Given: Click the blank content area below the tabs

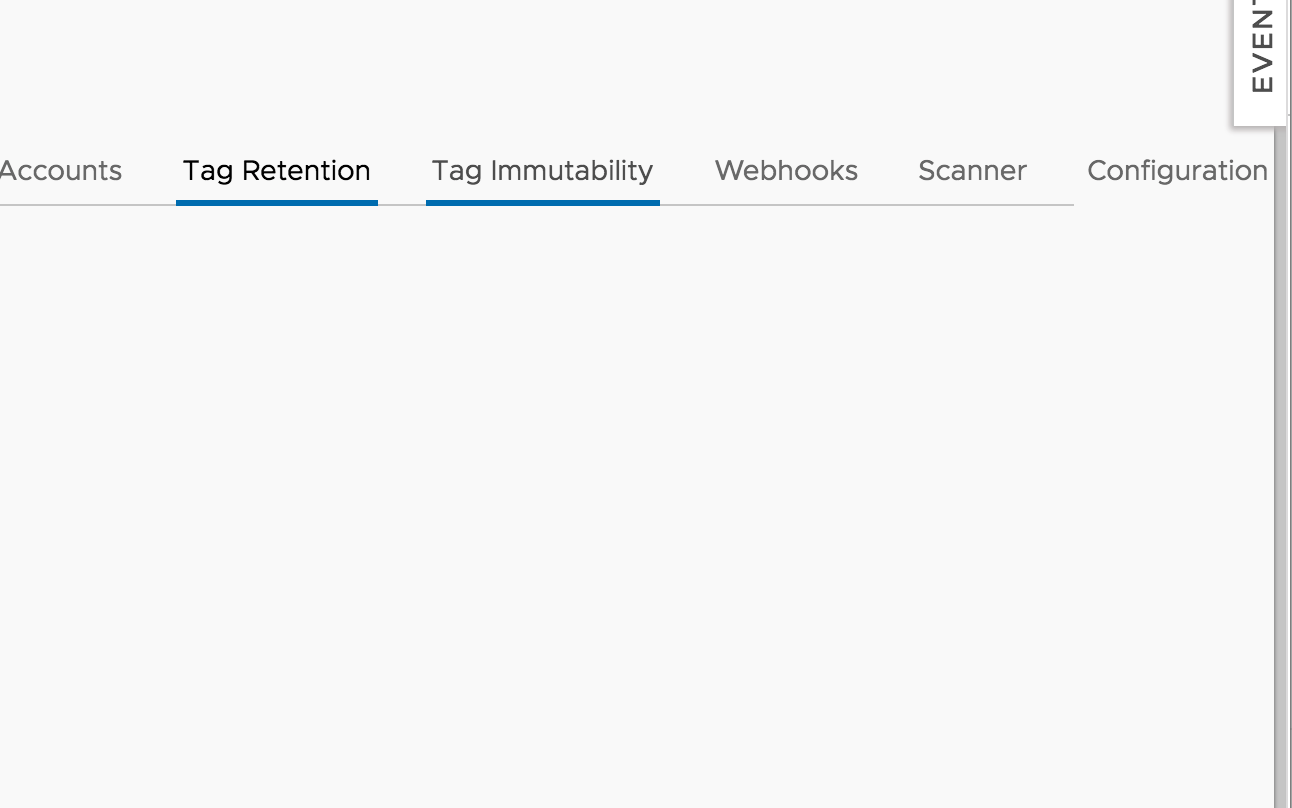Looking at the screenshot, I should (600, 500).
